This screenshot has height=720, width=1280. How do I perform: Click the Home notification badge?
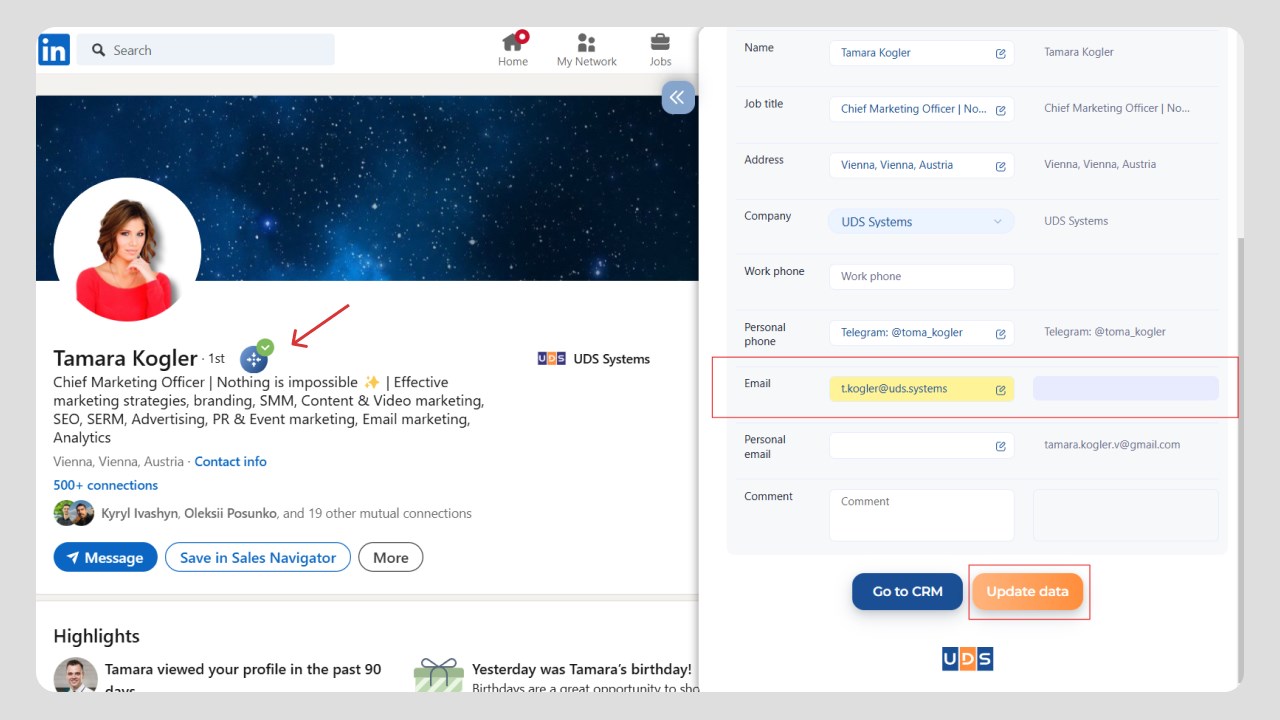point(522,37)
